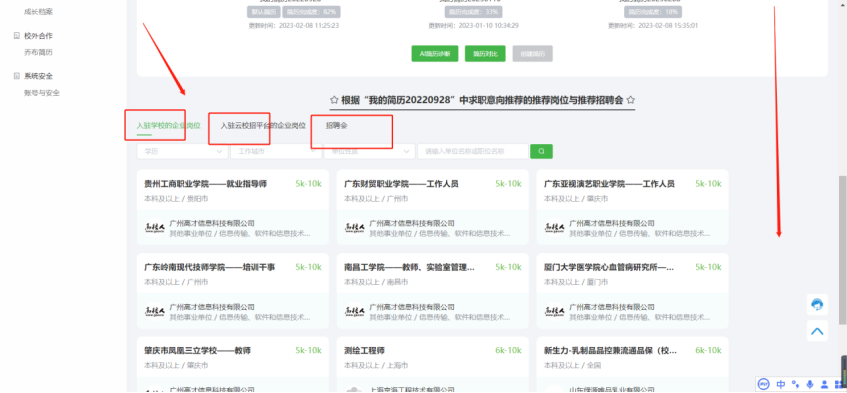
Task: Click the green search magnifier button
Action: click(x=541, y=151)
